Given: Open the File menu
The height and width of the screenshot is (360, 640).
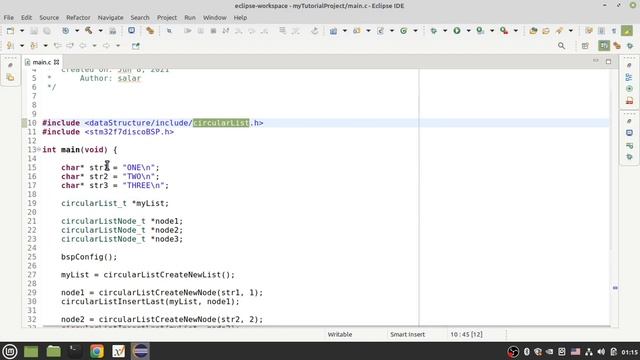Looking at the screenshot, I should click(9, 18).
